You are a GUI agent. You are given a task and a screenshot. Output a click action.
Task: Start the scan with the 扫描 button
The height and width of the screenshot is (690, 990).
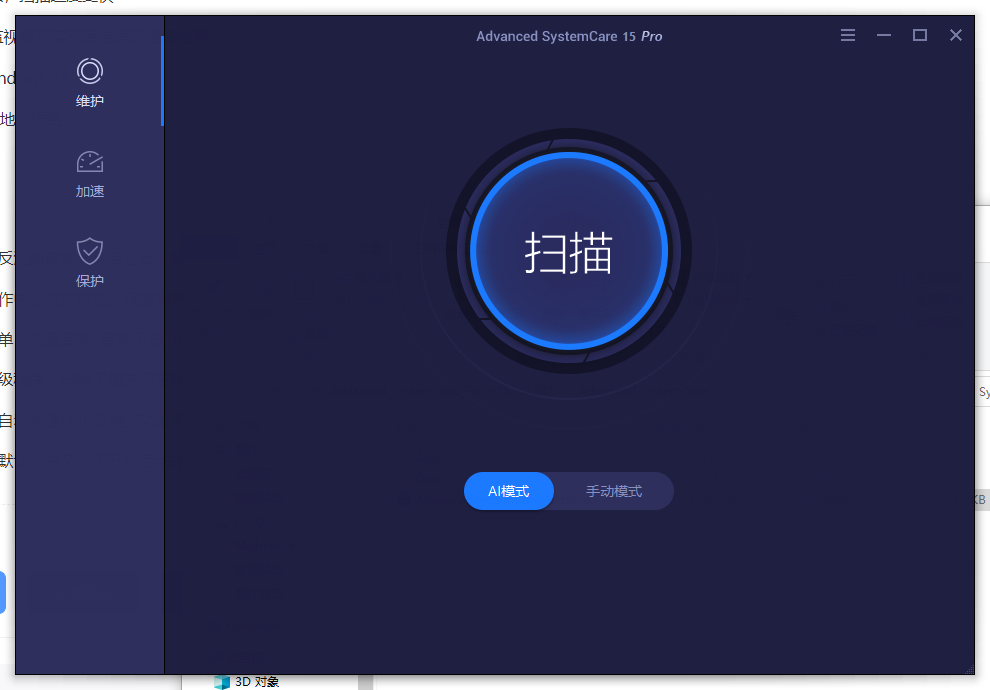(569, 252)
